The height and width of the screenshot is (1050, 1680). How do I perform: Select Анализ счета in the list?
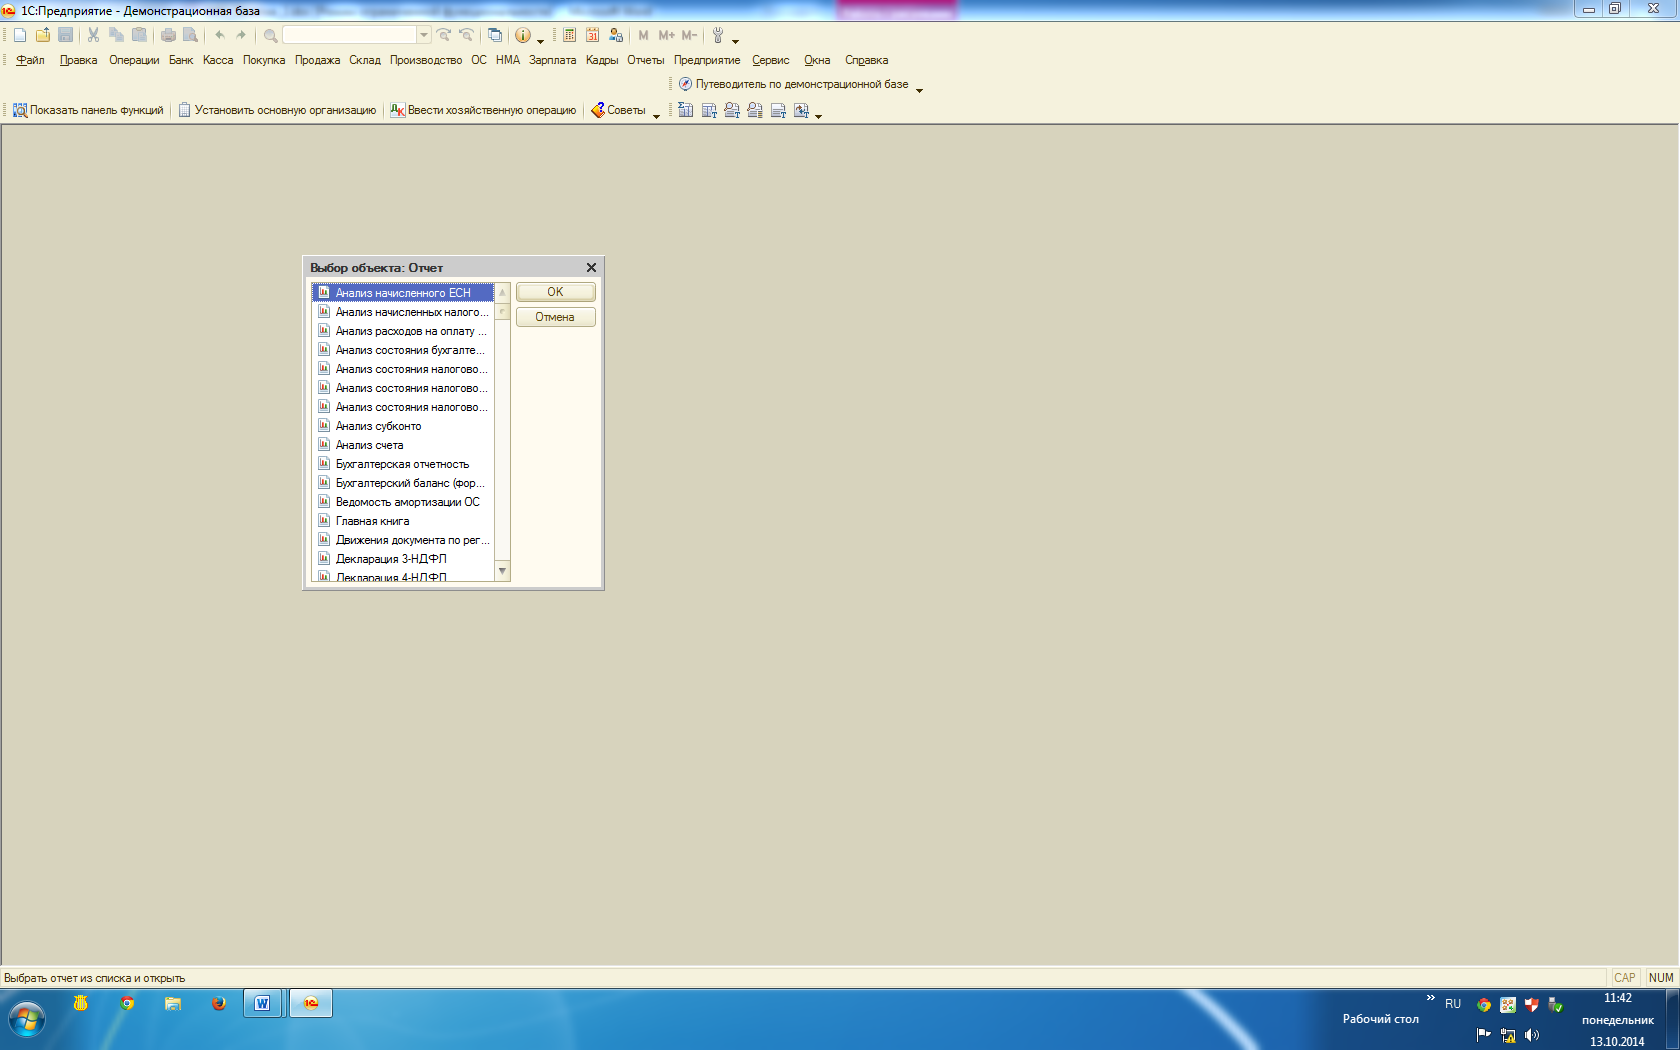pyautogui.click(x=403, y=445)
